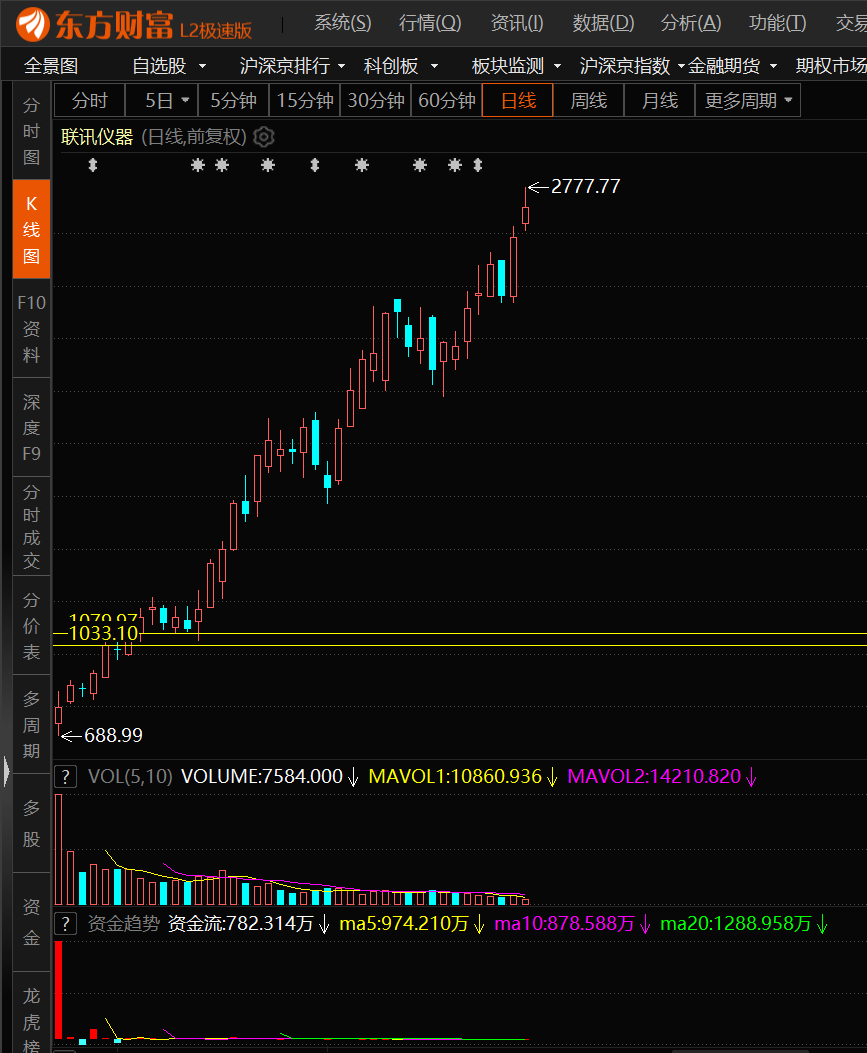Select the 日线 period tab
Screen dimensions: 867x1053
coord(518,101)
